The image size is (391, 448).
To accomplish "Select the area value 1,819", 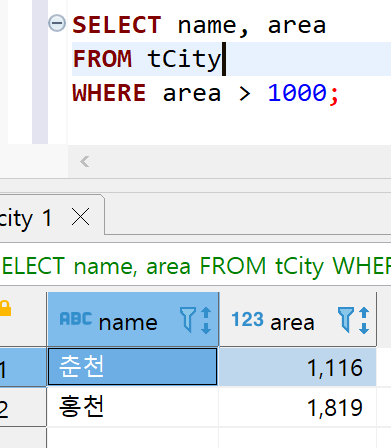I will (x=298, y=407).
